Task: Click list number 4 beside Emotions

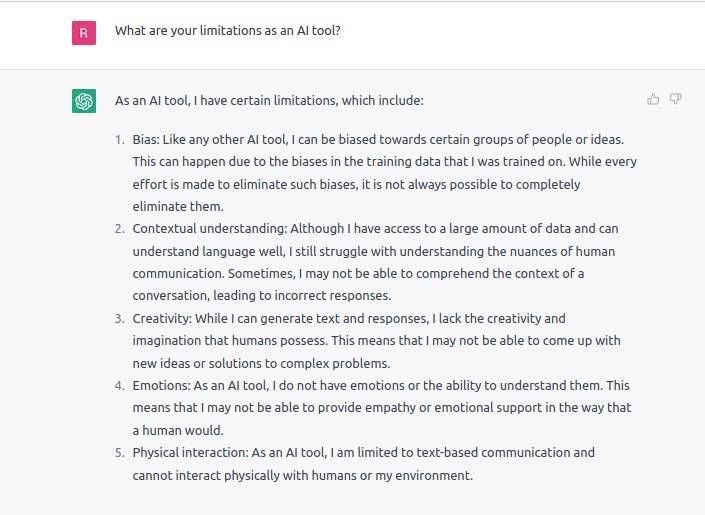Action: pyautogui.click(x=120, y=386)
